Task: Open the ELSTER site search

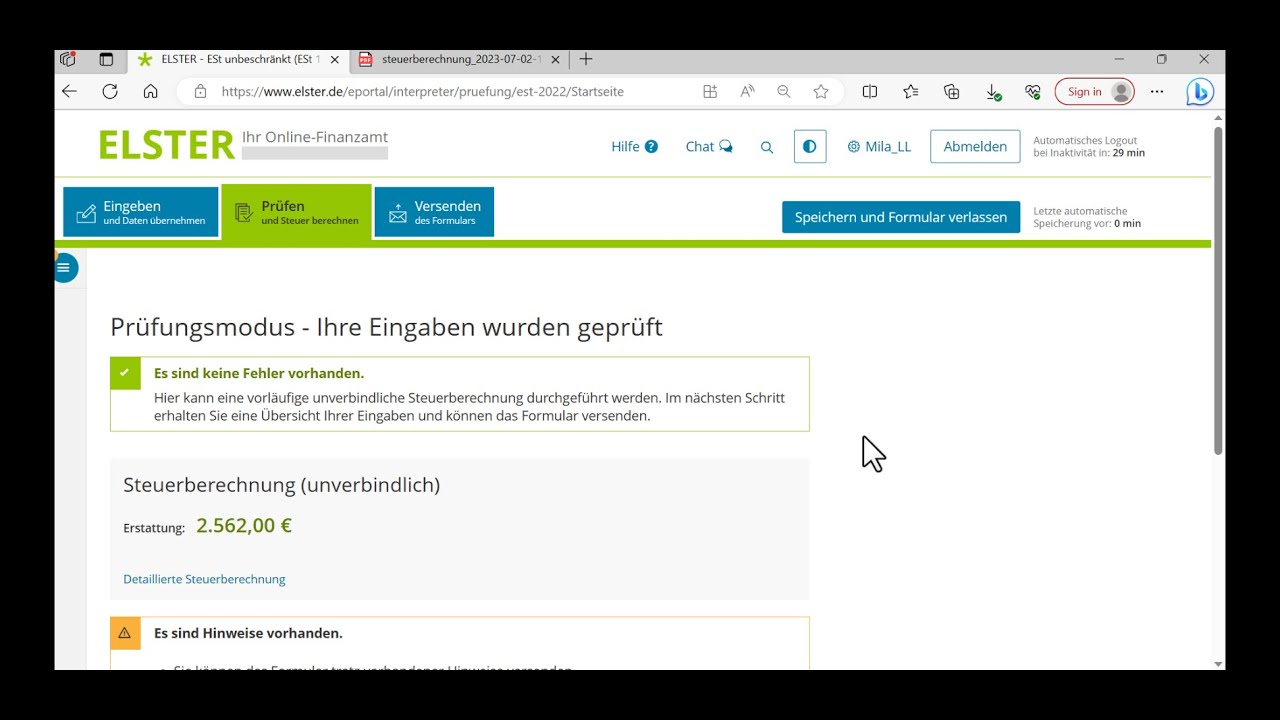Action: pos(767,147)
